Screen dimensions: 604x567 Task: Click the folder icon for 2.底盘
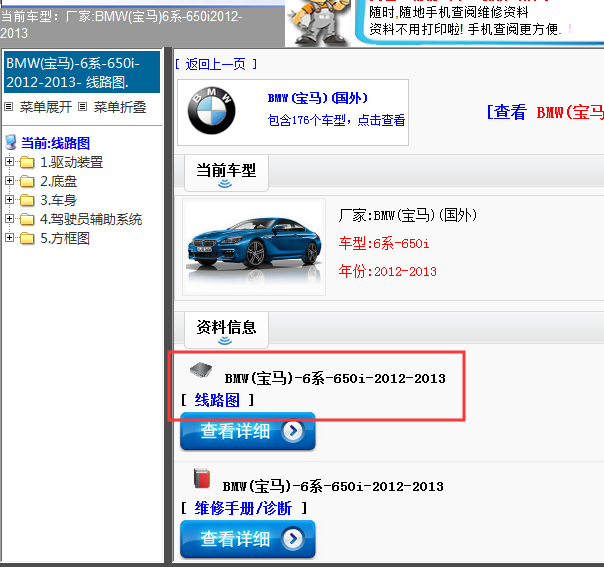point(27,181)
